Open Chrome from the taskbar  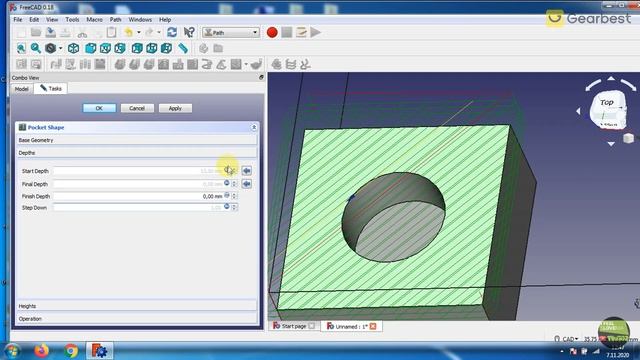coord(71,350)
